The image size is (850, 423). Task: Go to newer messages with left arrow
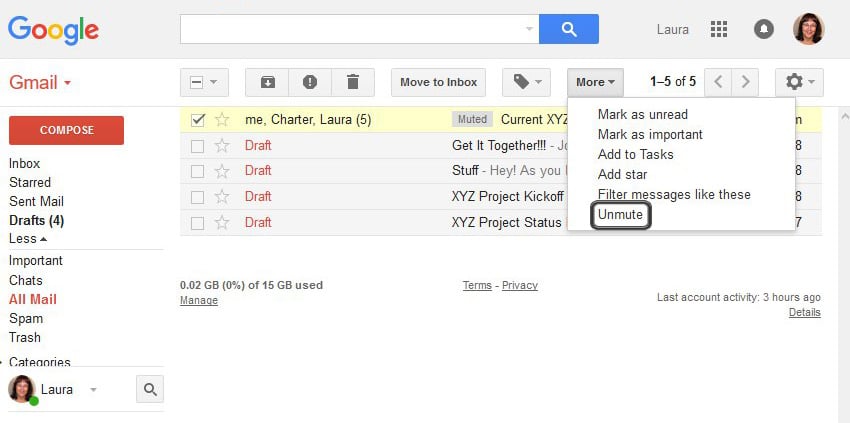(718, 82)
